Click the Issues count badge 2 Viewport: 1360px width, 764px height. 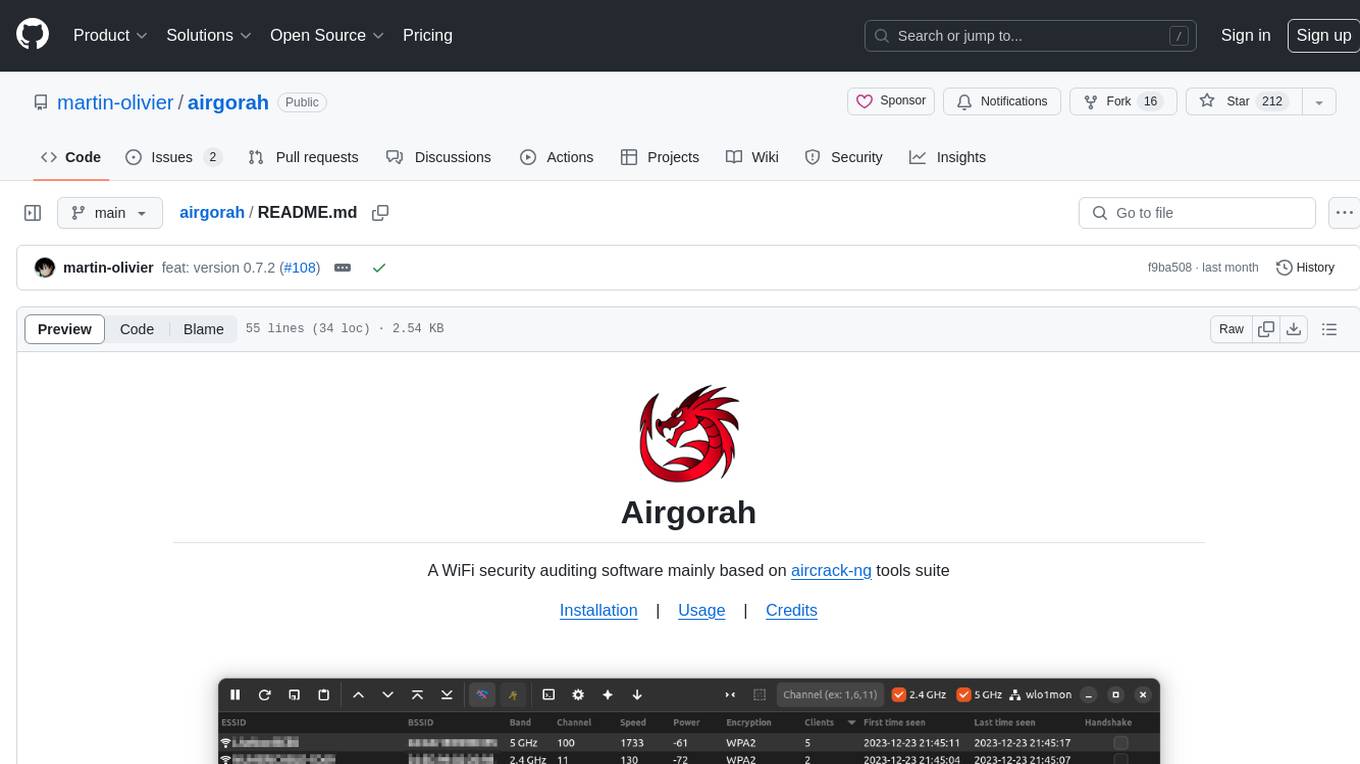point(212,157)
